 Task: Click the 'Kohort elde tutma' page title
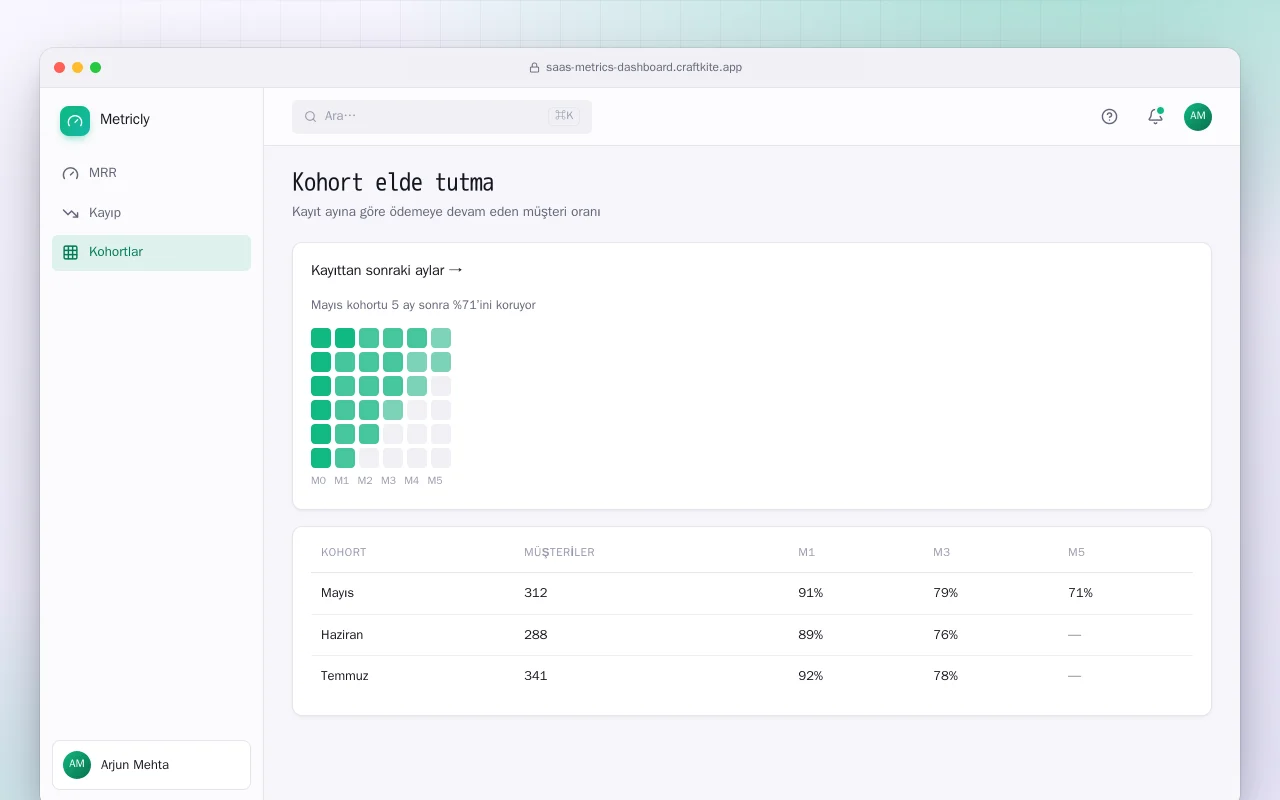(x=393, y=183)
